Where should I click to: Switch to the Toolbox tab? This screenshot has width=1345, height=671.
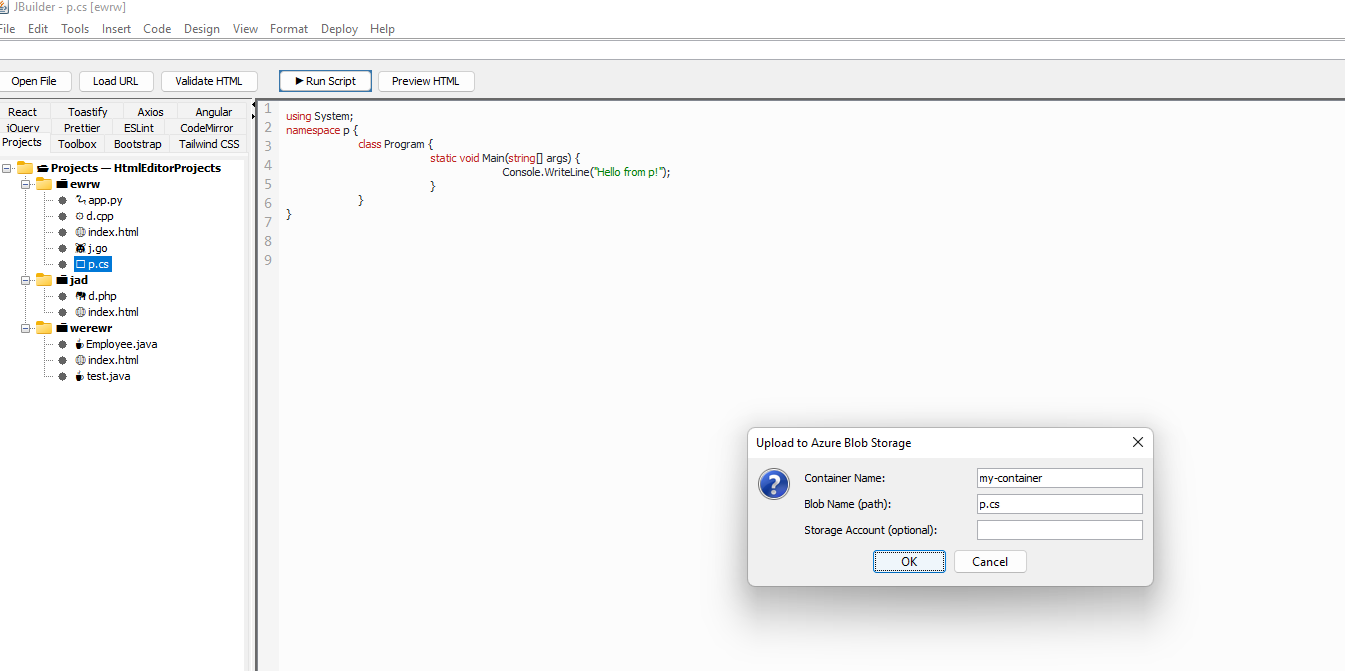77,144
